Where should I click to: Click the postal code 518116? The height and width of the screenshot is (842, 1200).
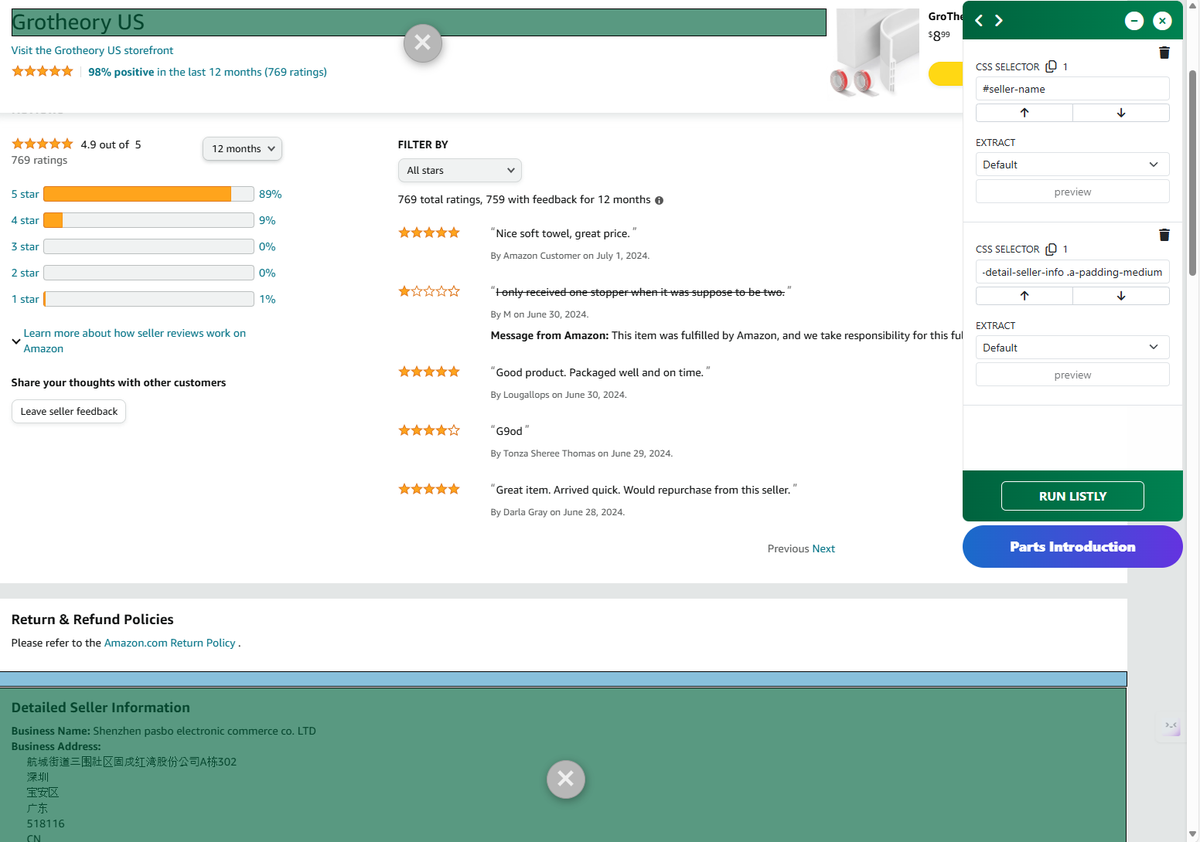(46, 824)
